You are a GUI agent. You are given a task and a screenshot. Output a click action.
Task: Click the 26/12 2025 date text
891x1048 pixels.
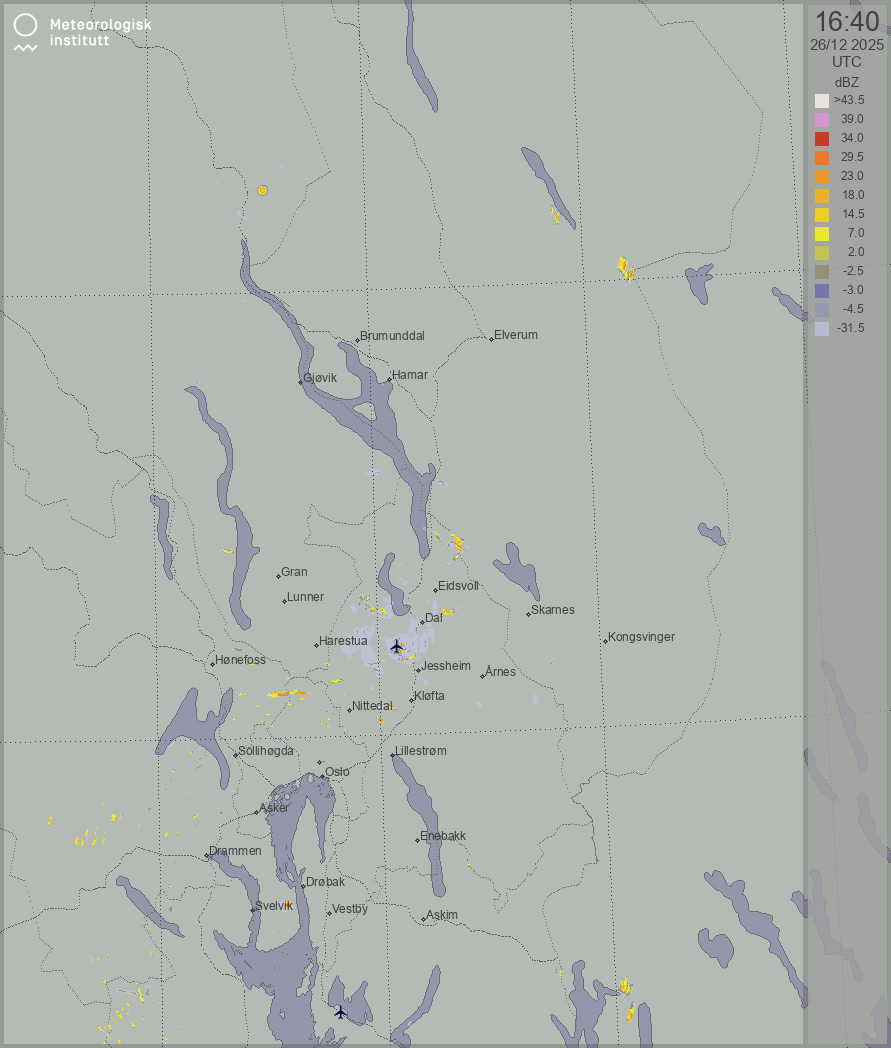pyautogui.click(x=846, y=45)
